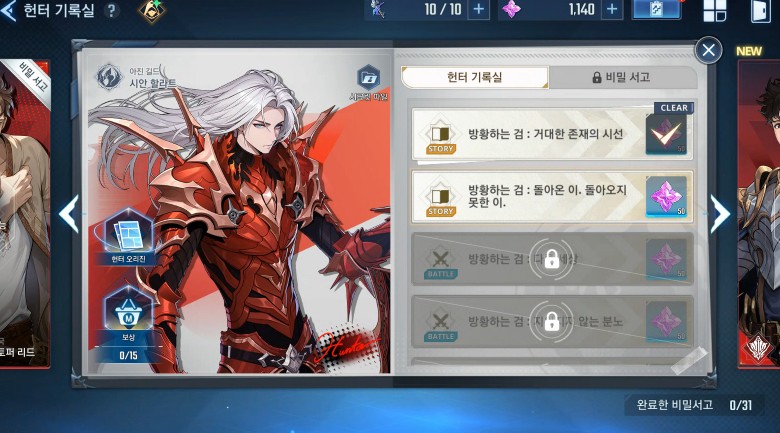Switch to the locked 비밀 서고 tab
Screen dimensions: 780x433
tap(622, 77)
